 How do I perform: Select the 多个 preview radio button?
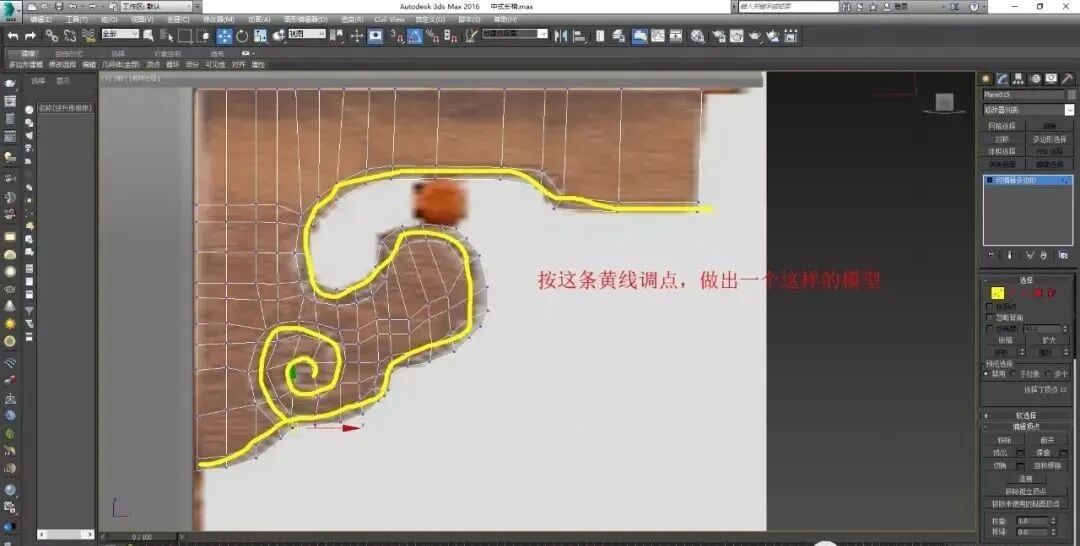[1048, 374]
